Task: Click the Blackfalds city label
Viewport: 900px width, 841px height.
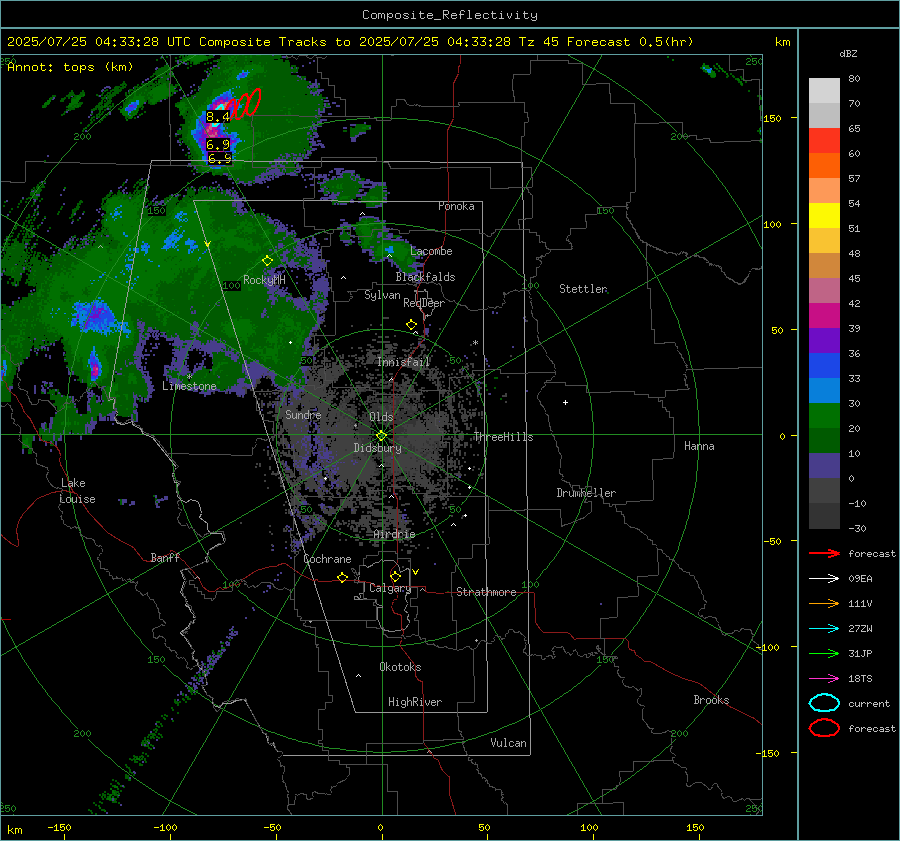Action: pyautogui.click(x=425, y=277)
